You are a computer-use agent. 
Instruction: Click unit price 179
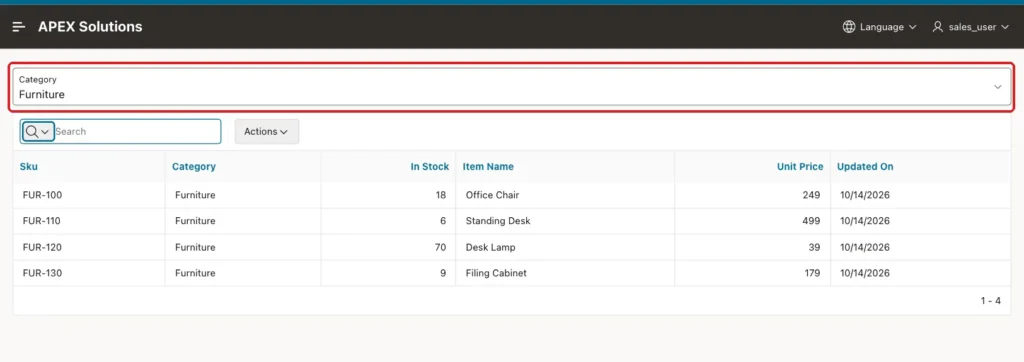coord(812,273)
